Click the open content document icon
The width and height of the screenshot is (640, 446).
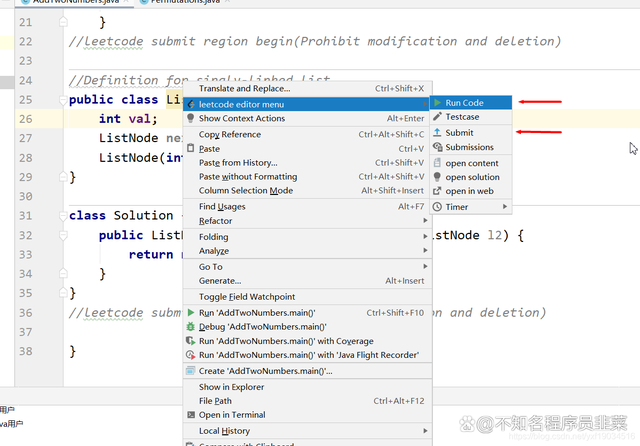(x=437, y=162)
